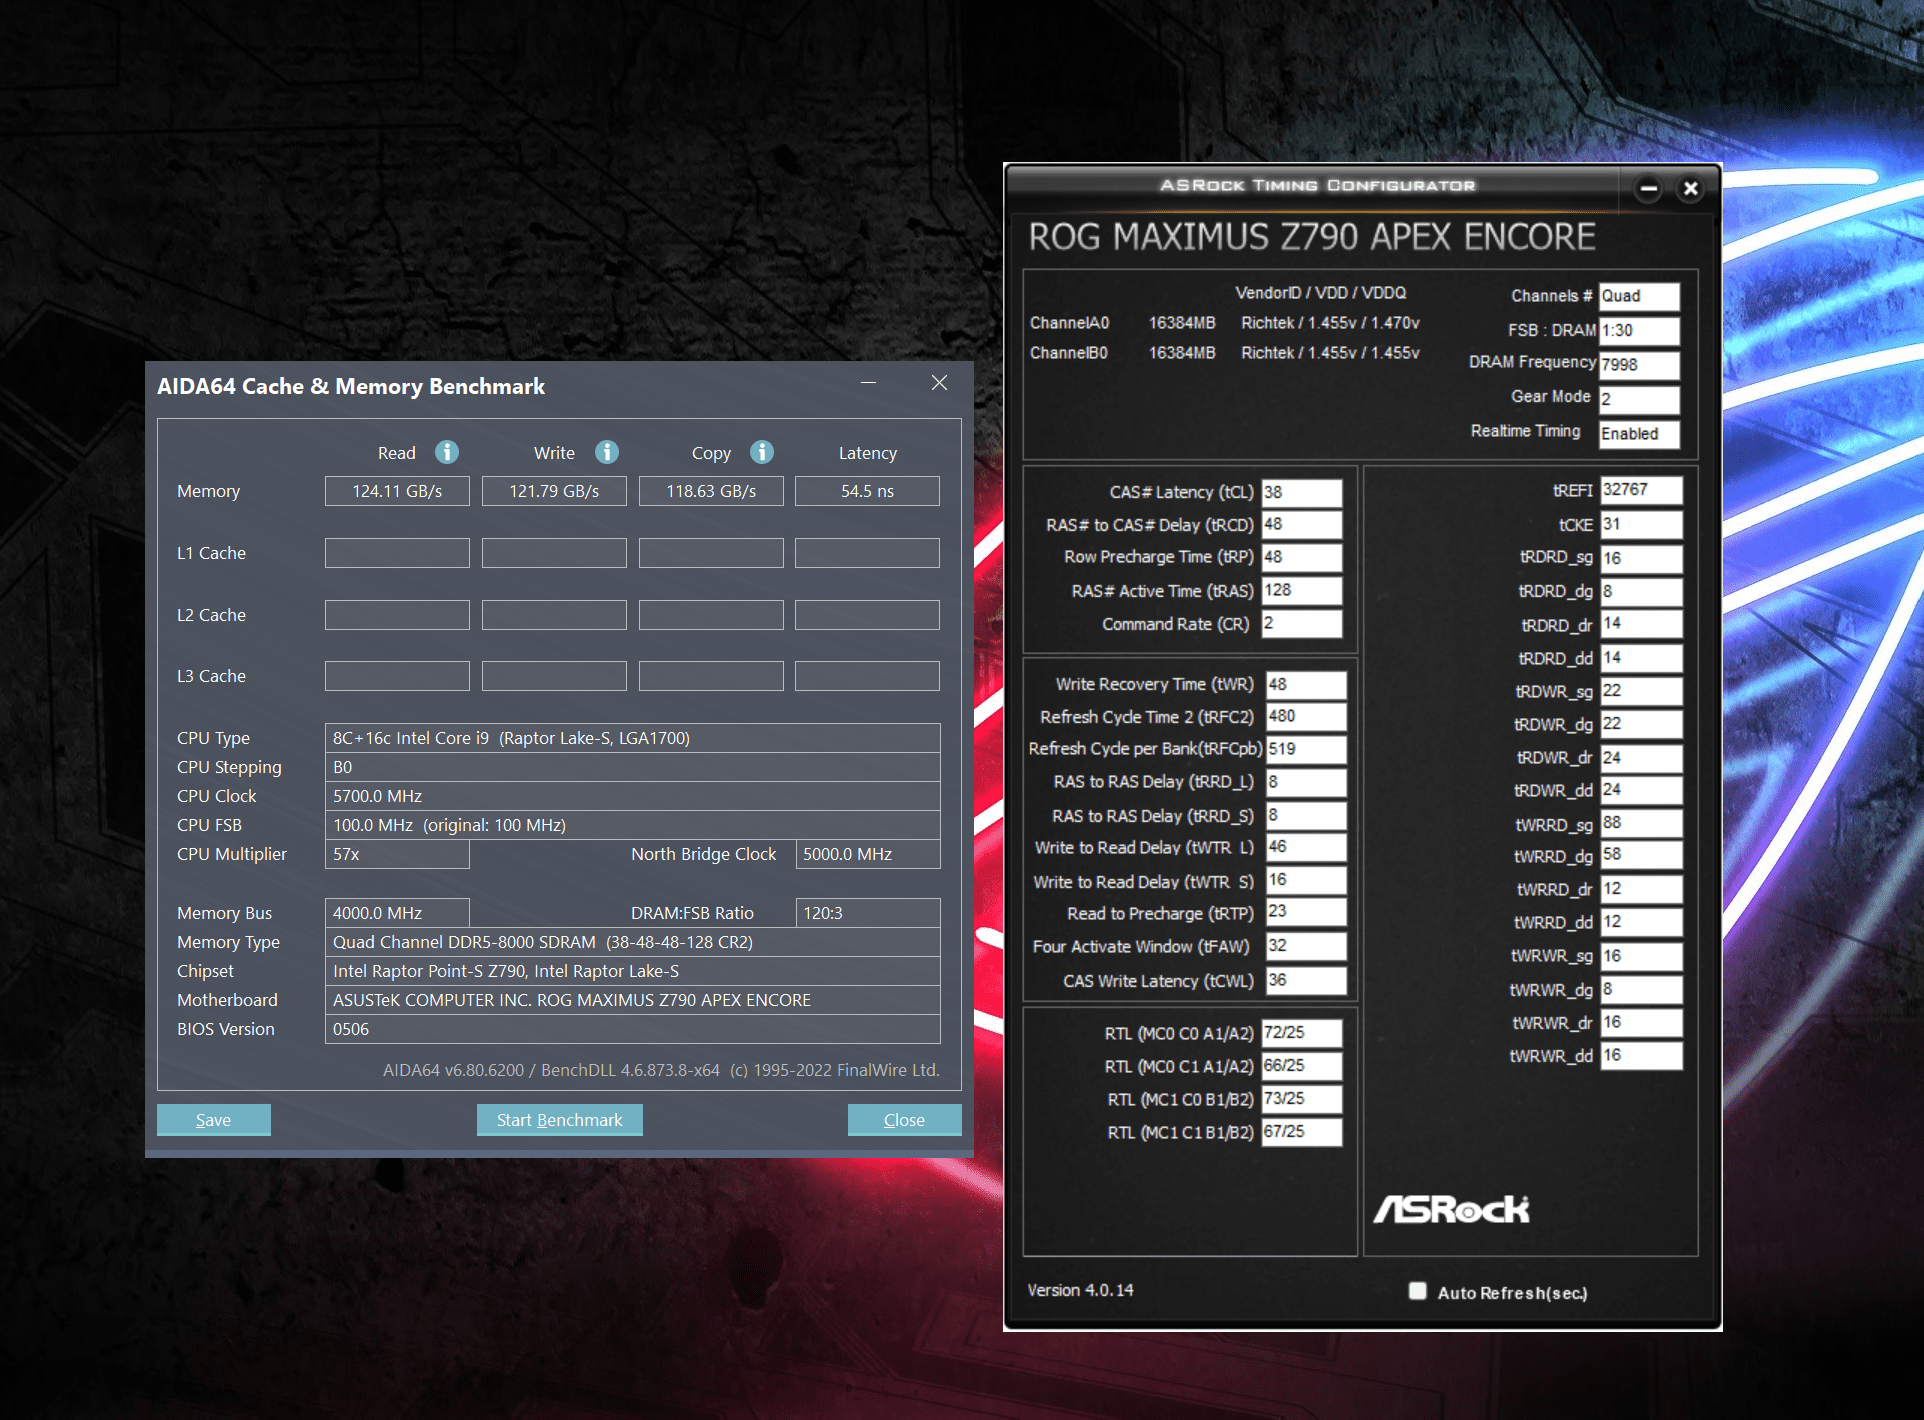This screenshot has width=1924, height=1420.
Task: Click the Copy info icon
Action: click(762, 452)
